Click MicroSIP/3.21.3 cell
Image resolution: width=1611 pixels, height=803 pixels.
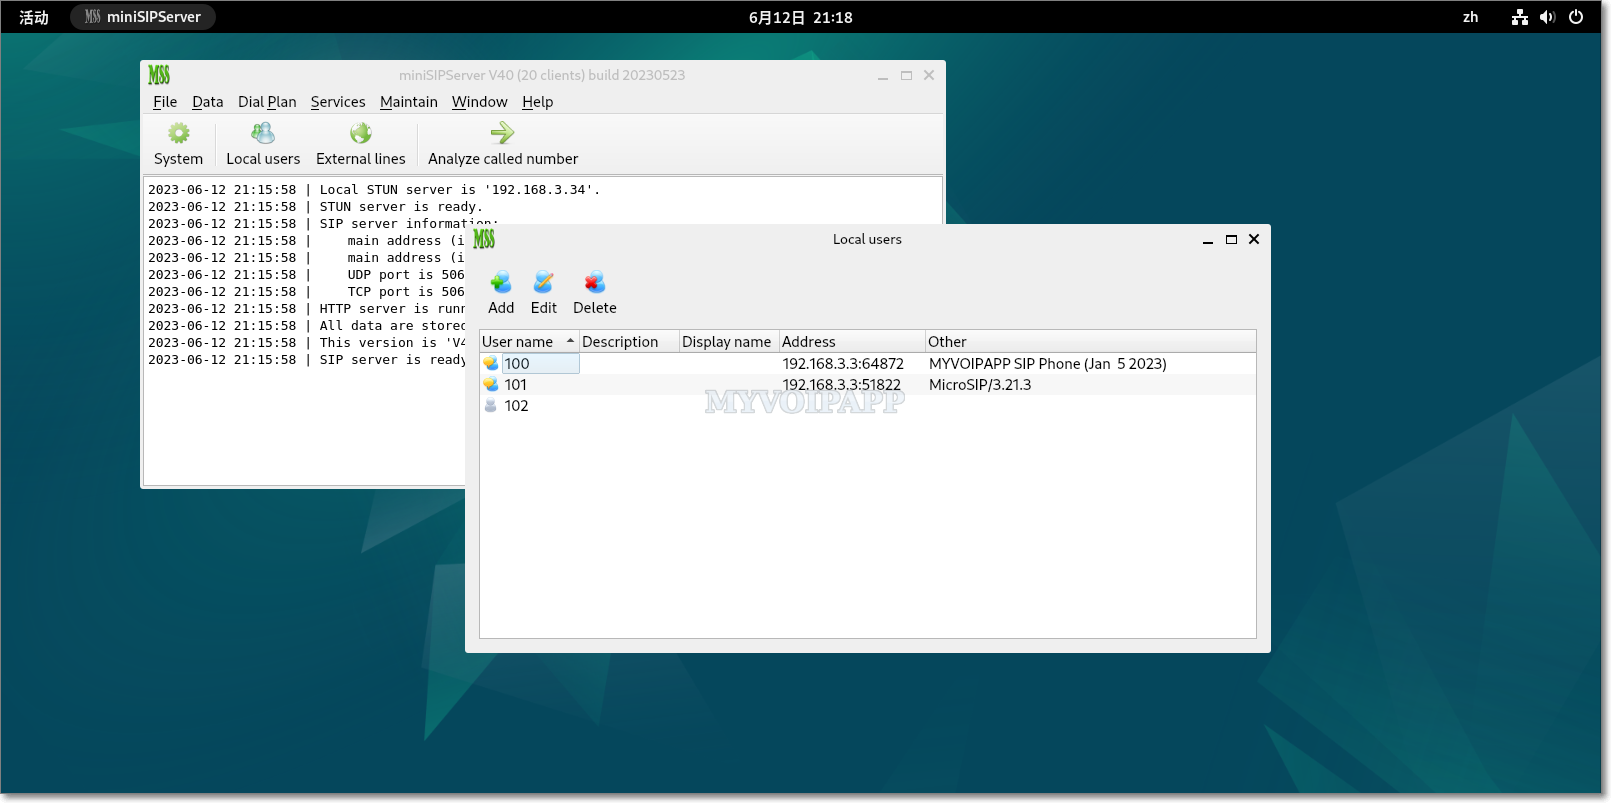coord(980,385)
